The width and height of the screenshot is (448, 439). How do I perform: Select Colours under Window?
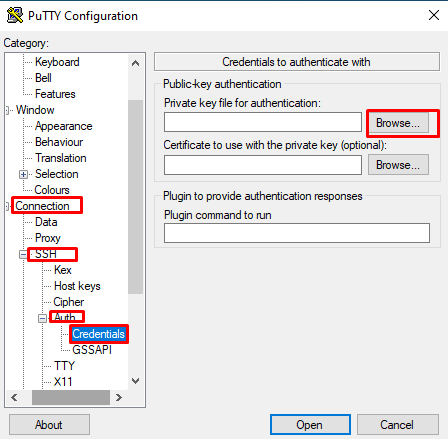point(52,190)
